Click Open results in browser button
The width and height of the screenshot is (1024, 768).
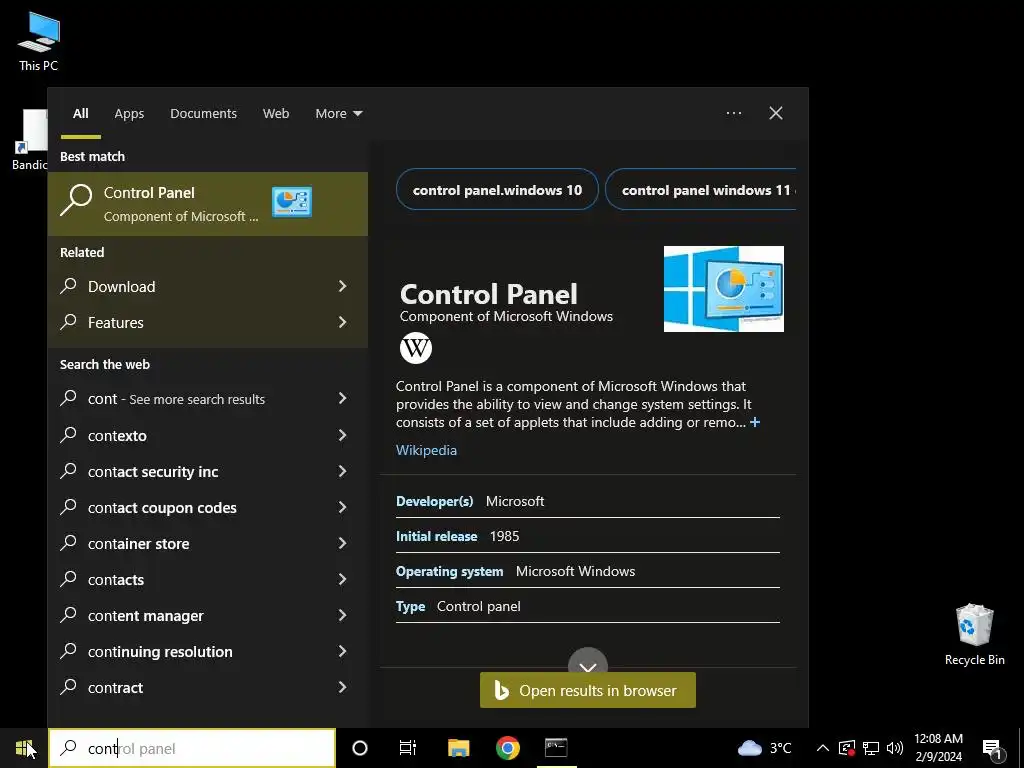pos(588,690)
